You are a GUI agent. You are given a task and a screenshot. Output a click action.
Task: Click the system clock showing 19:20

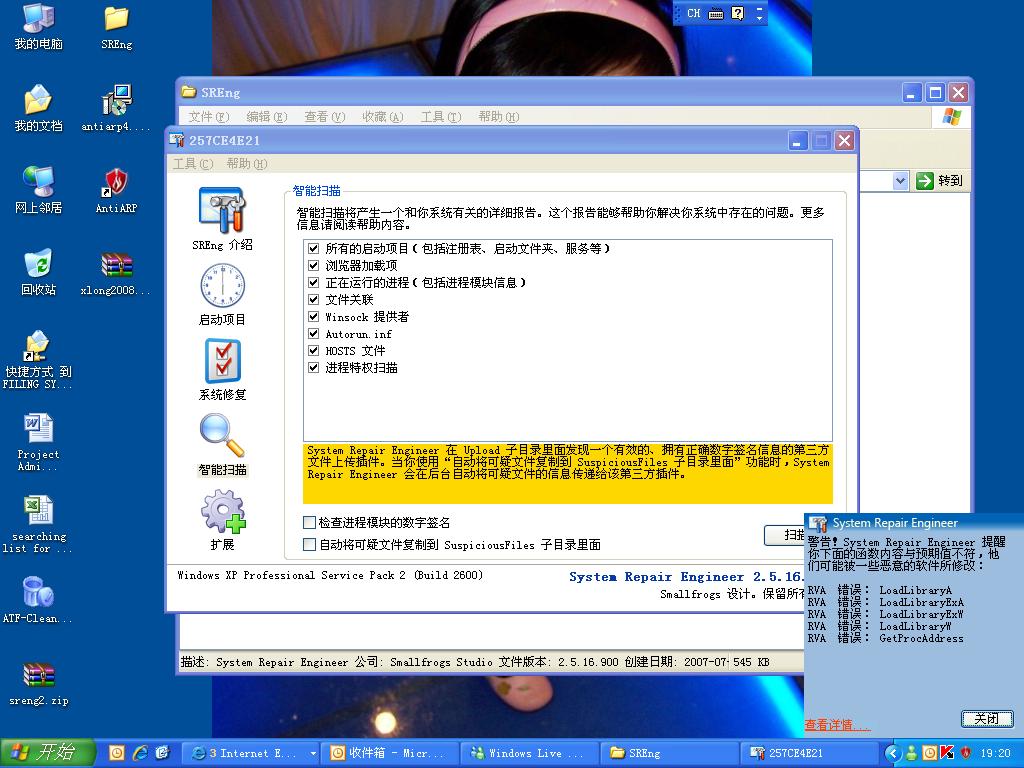(x=995, y=753)
